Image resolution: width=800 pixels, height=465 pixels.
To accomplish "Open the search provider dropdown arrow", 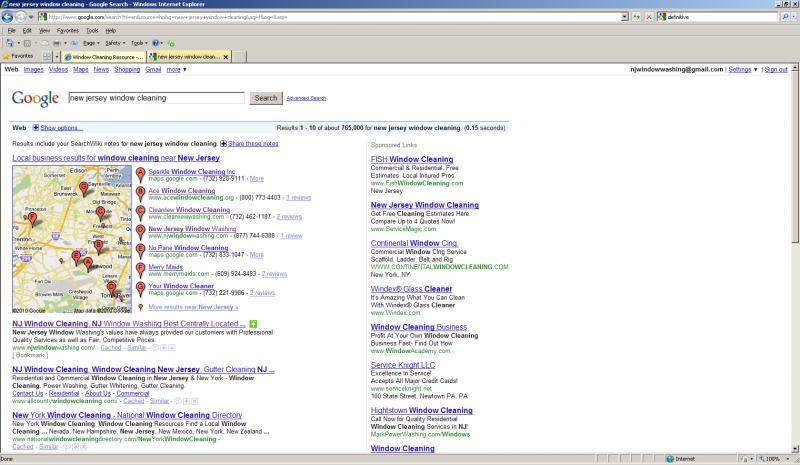I will (793, 17).
